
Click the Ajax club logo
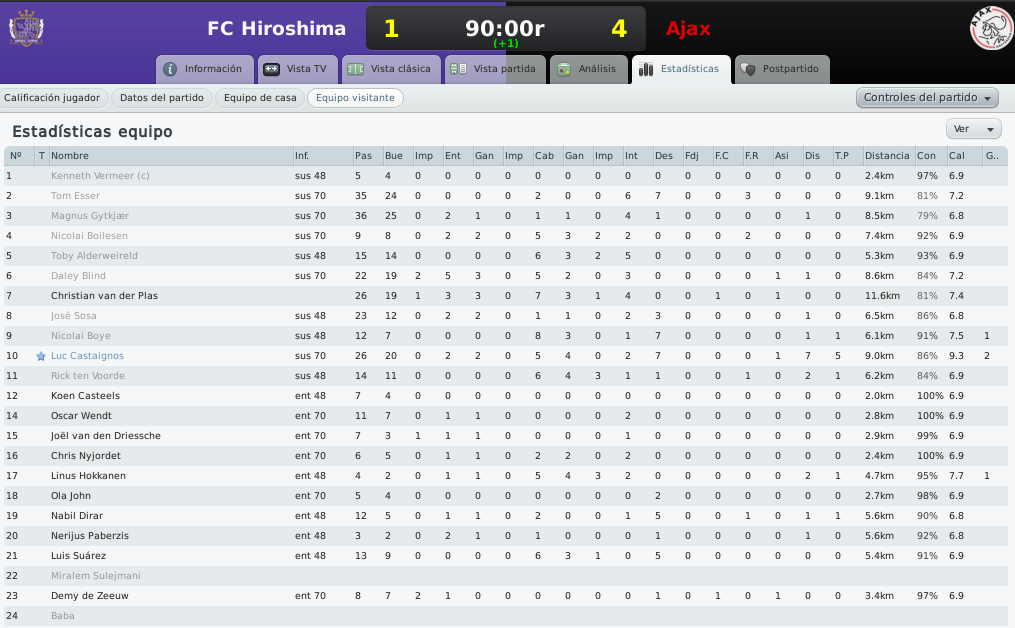tap(991, 28)
